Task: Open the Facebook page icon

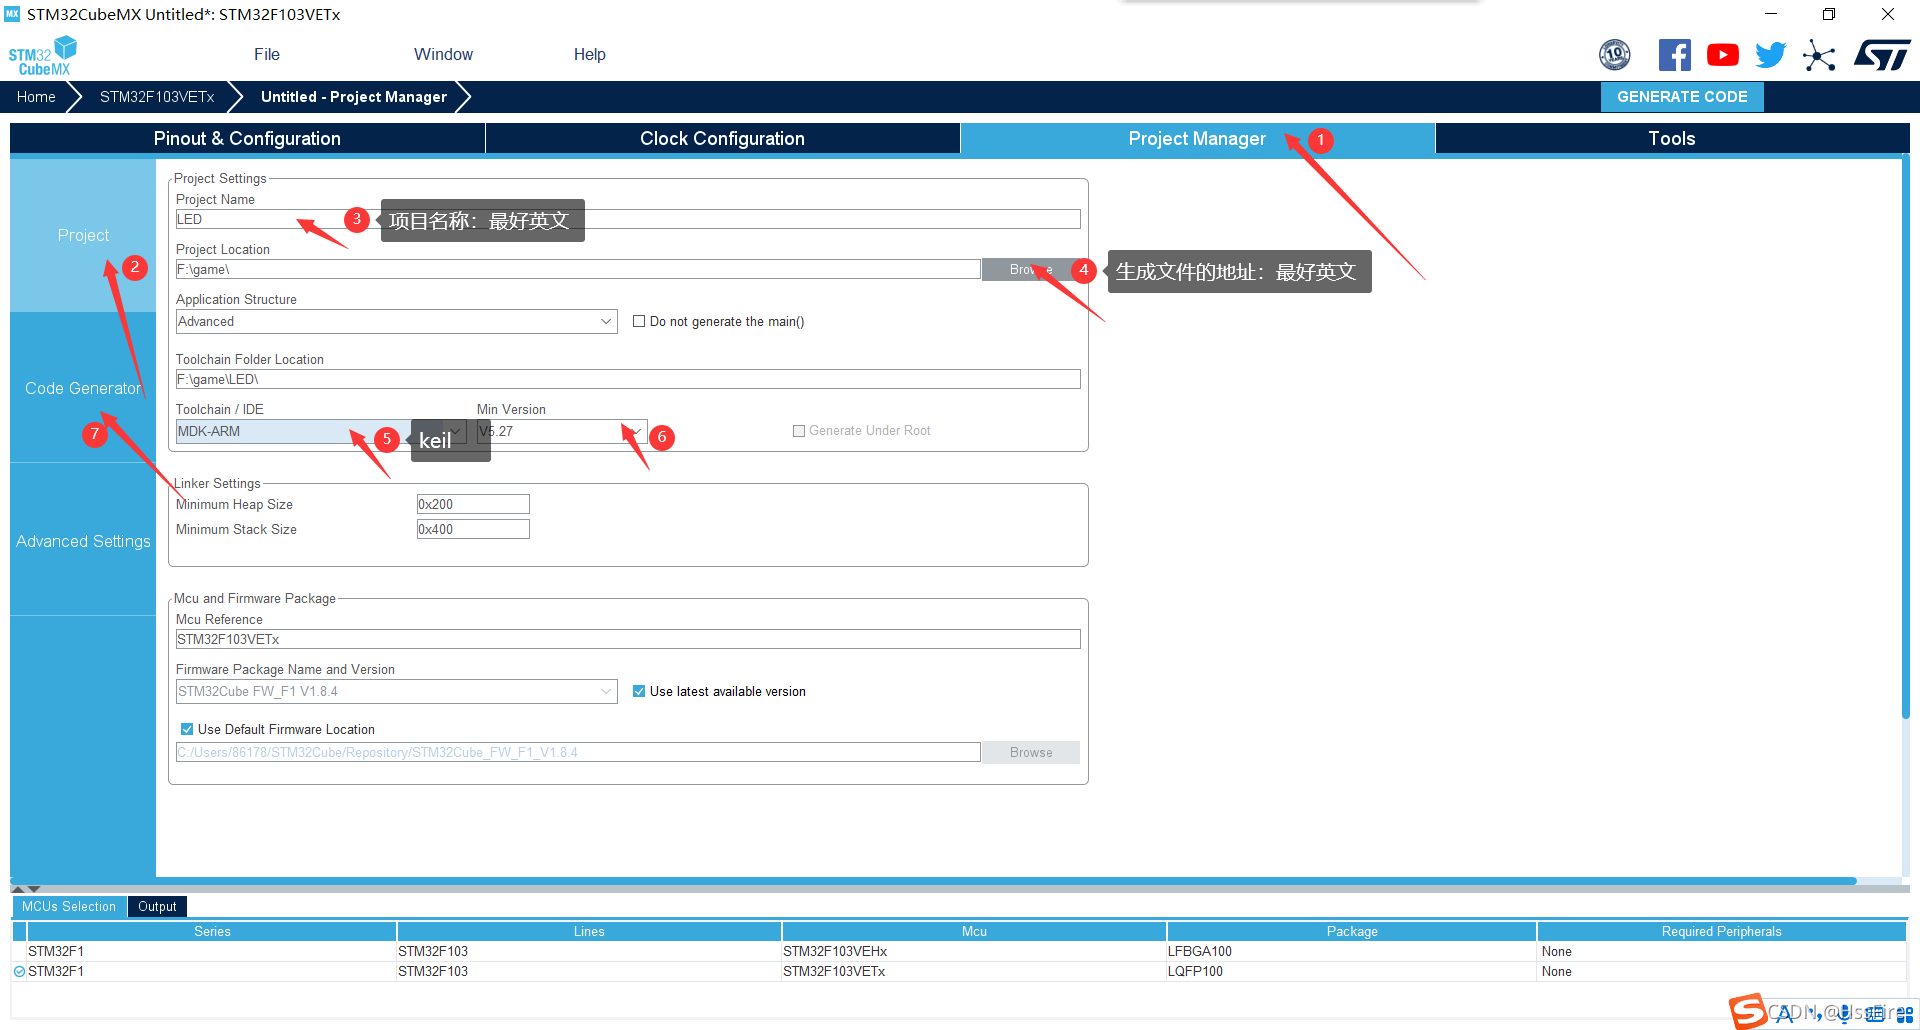Action: point(1674,55)
